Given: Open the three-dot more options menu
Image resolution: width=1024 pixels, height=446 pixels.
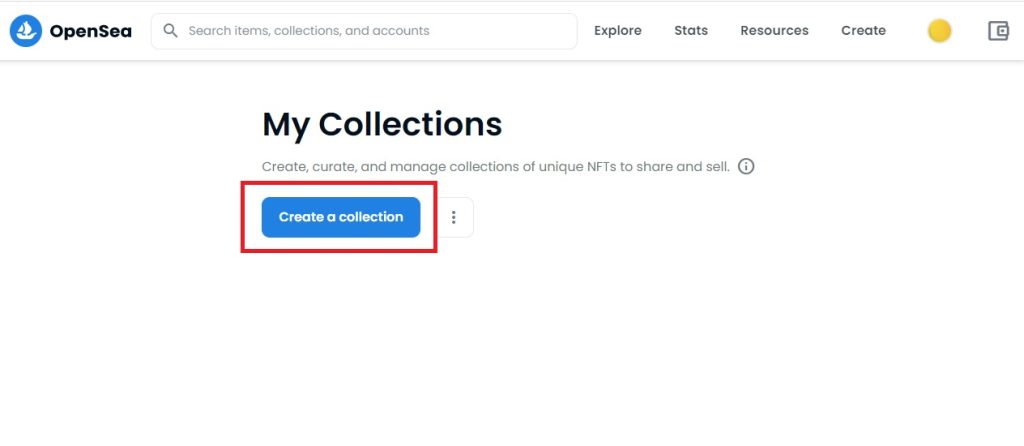Looking at the screenshot, I should pos(453,217).
